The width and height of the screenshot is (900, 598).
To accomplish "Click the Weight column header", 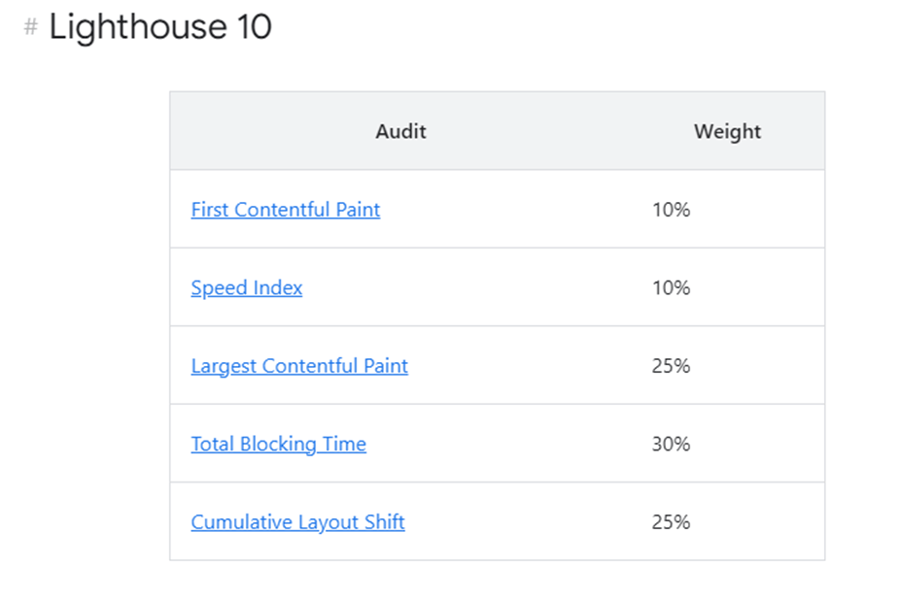I will click(x=727, y=131).
